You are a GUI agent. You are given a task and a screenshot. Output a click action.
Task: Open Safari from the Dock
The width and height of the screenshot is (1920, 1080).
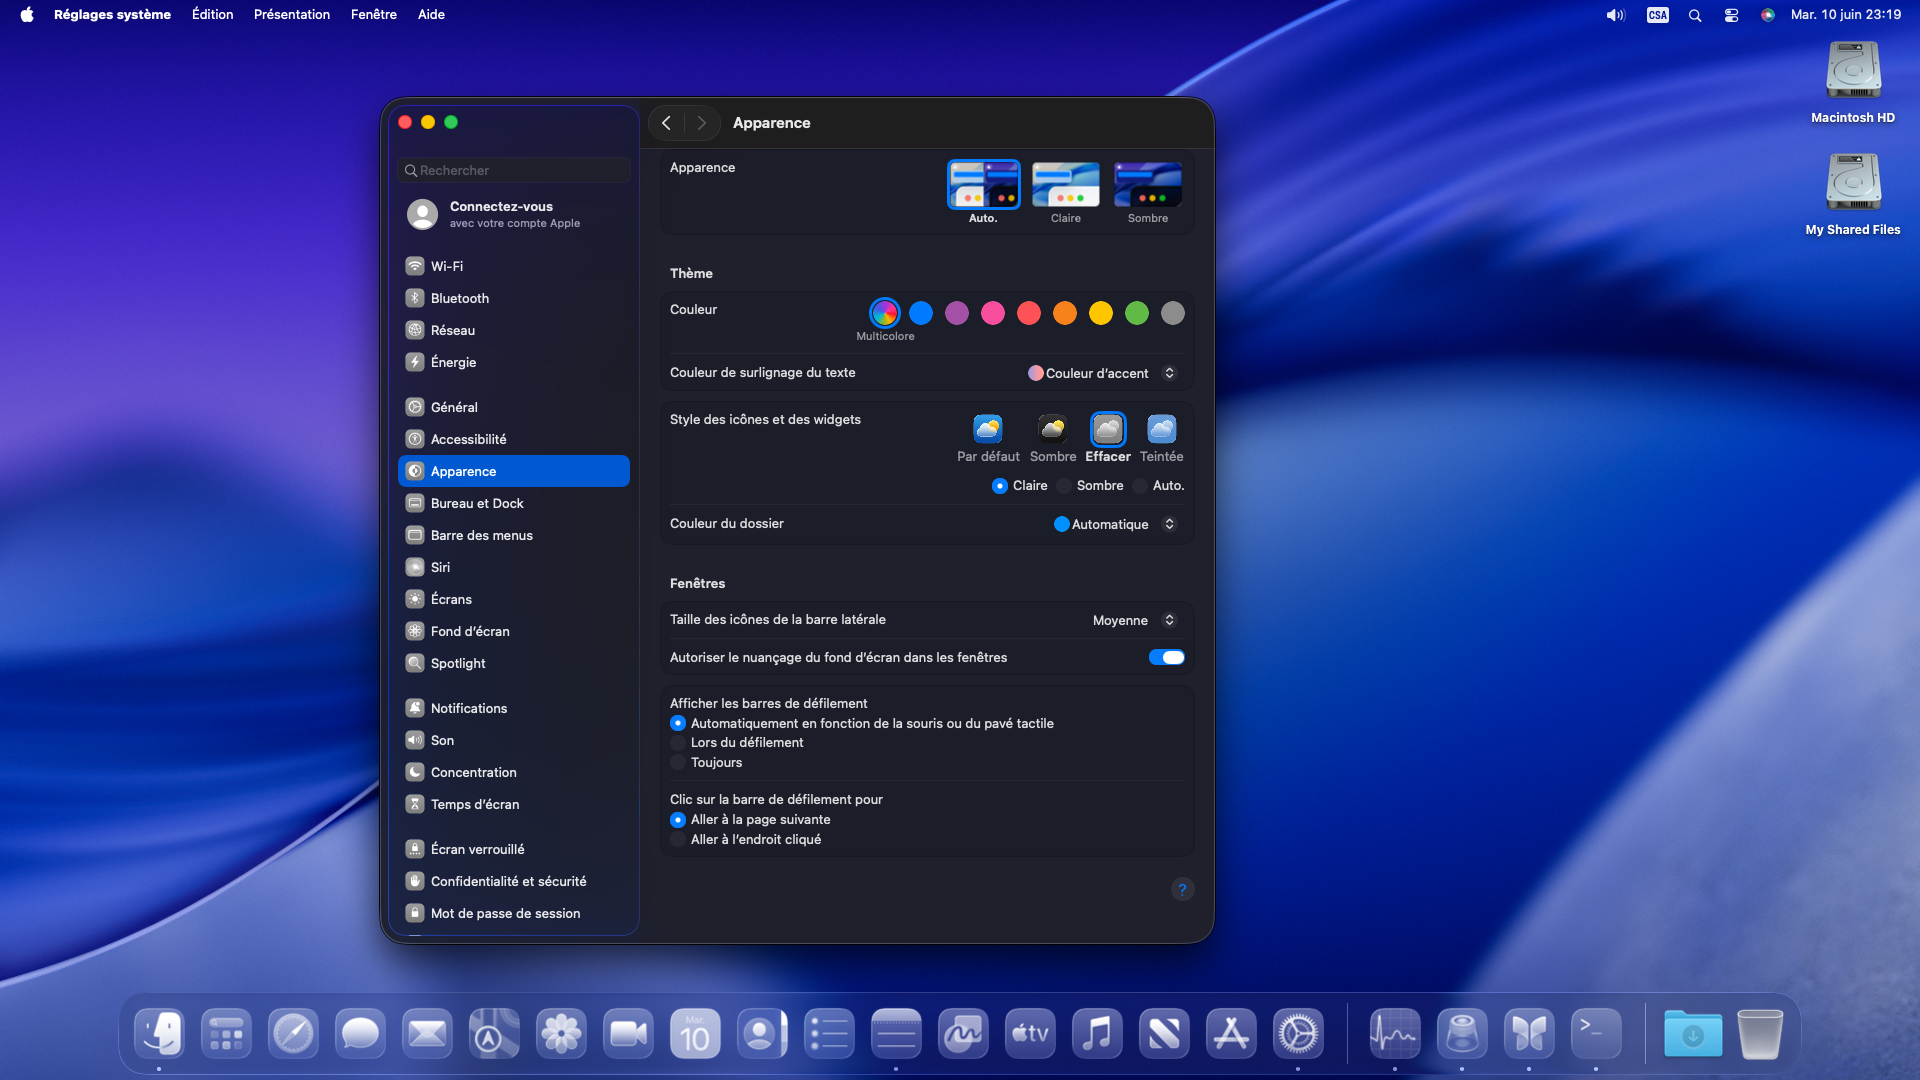click(x=293, y=1034)
